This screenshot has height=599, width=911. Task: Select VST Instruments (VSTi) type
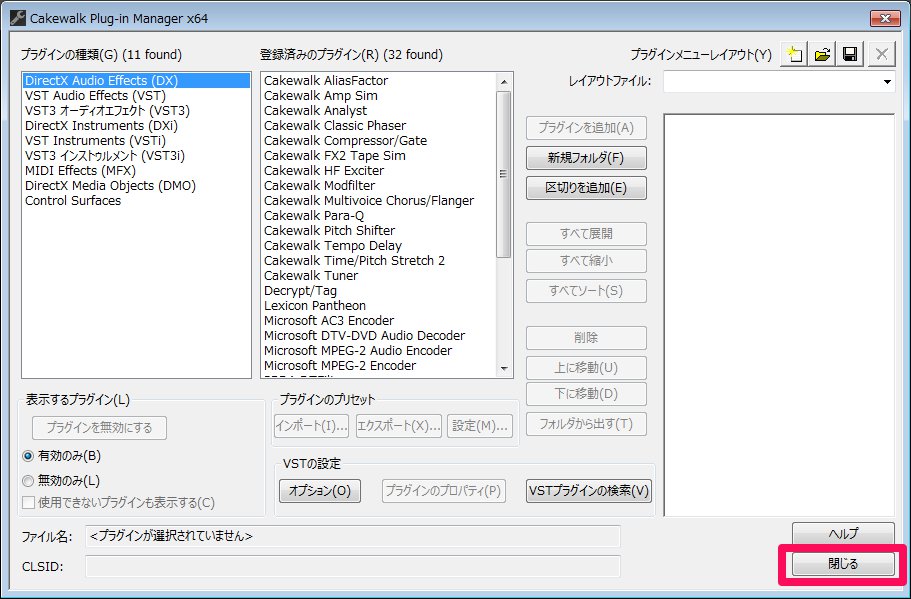pos(137,141)
